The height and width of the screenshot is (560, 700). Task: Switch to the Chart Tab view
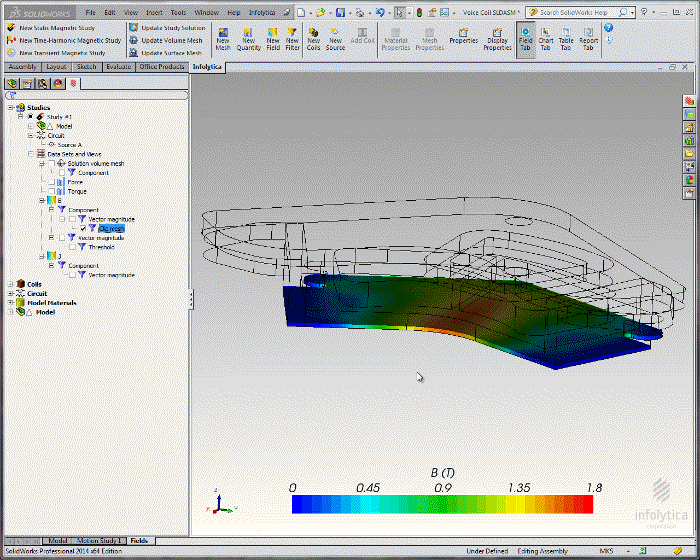point(546,39)
